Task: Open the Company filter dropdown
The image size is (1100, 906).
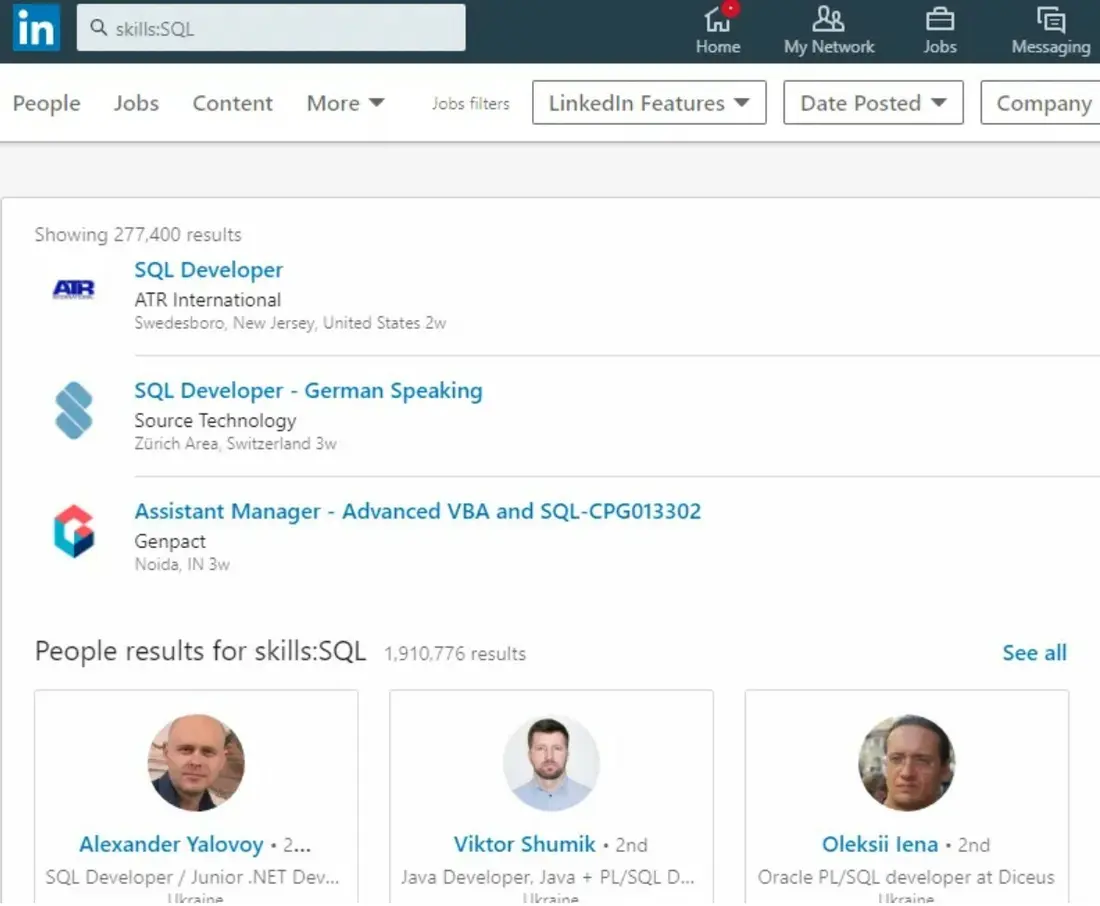Action: click(1041, 102)
